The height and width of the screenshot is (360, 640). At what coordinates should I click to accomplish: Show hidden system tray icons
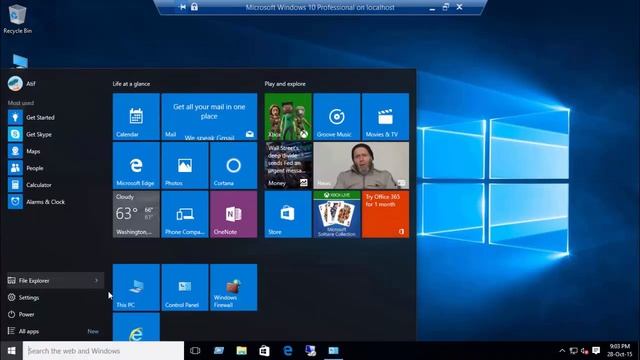click(x=562, y=351)
